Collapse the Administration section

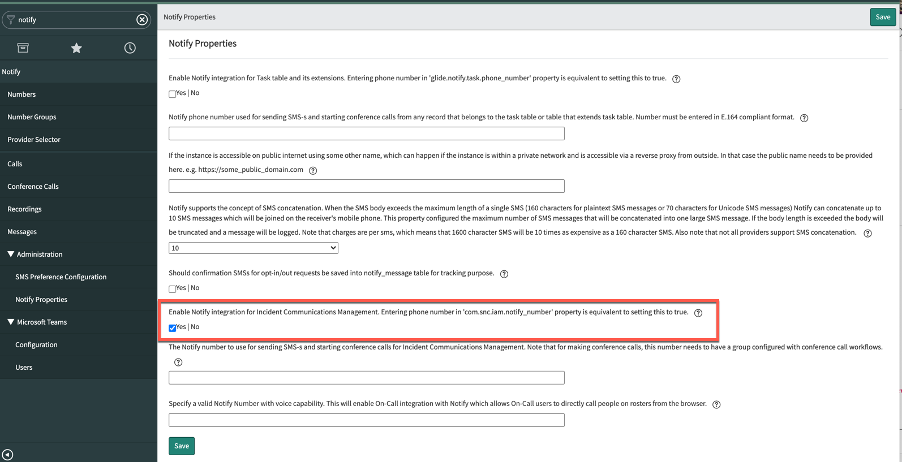10,254
